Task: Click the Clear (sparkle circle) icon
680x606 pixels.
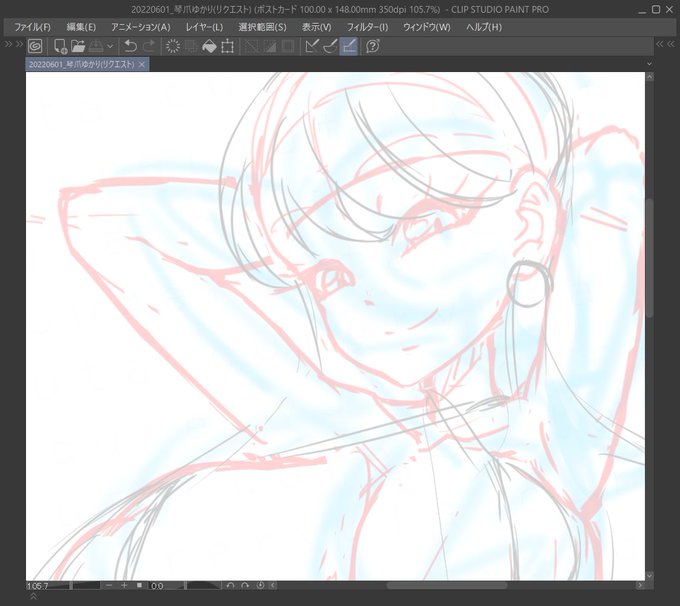Action: coord(173,46)
